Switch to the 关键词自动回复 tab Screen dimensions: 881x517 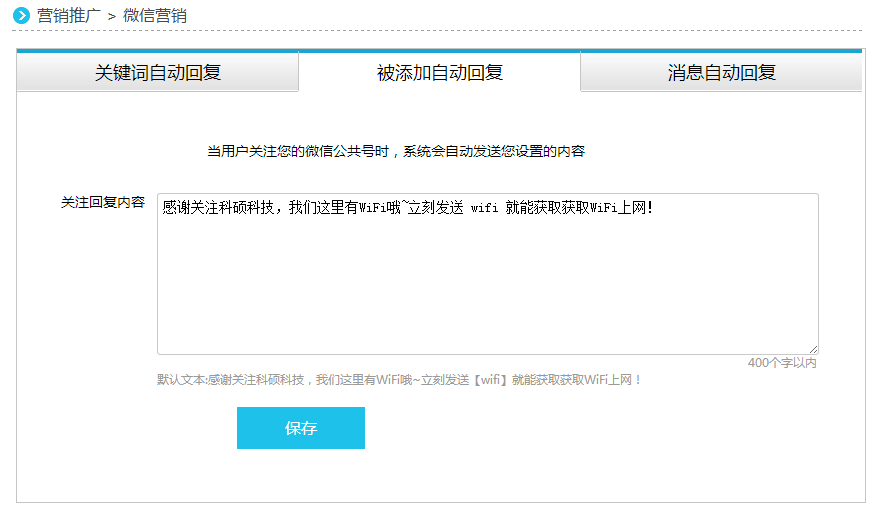click(158, 72)
